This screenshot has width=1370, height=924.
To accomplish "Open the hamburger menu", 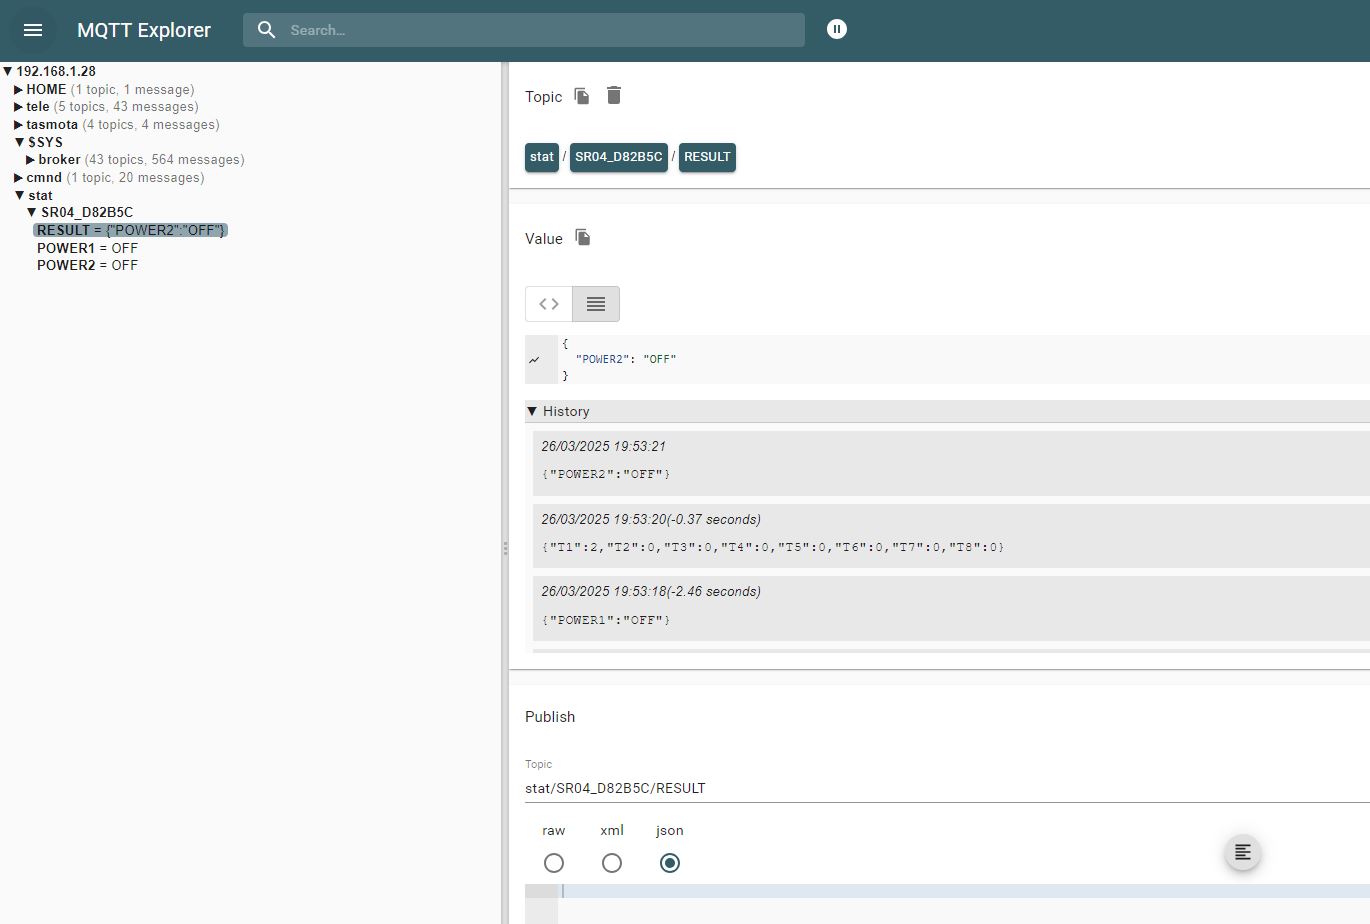I will pos(33,30).
